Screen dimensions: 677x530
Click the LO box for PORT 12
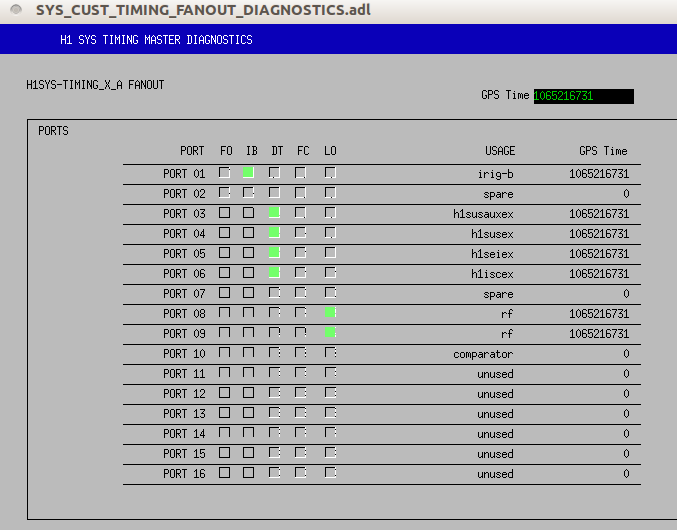click(x=330, y=393)
